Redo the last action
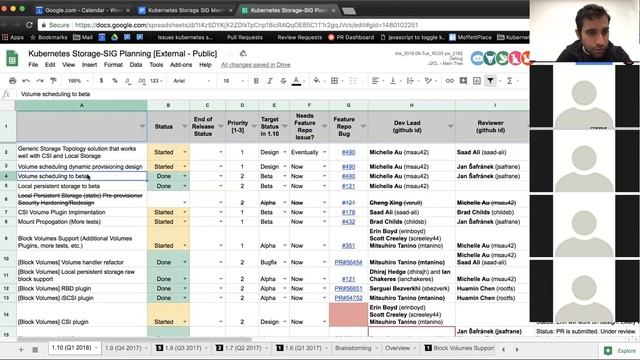Screen dimensions: 640x360 tap(40, 81)
